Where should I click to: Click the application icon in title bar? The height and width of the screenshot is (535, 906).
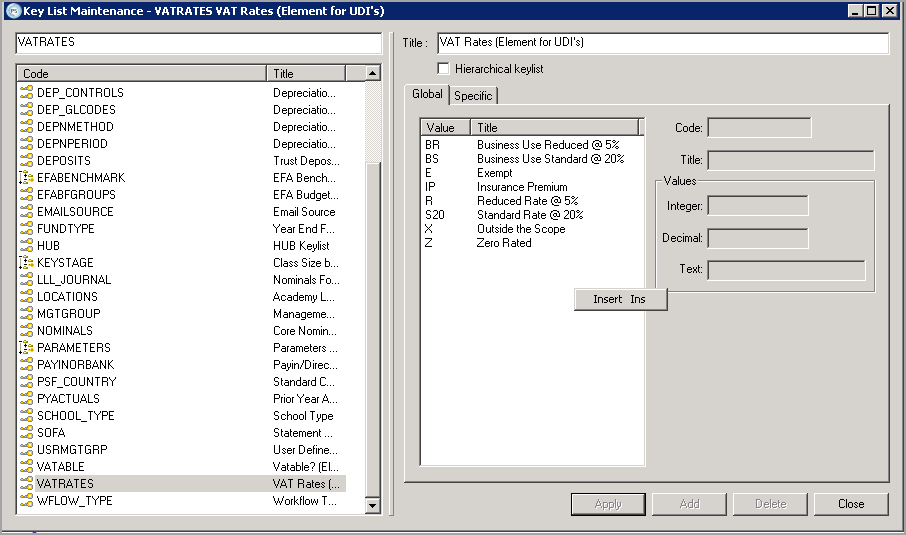12,11
